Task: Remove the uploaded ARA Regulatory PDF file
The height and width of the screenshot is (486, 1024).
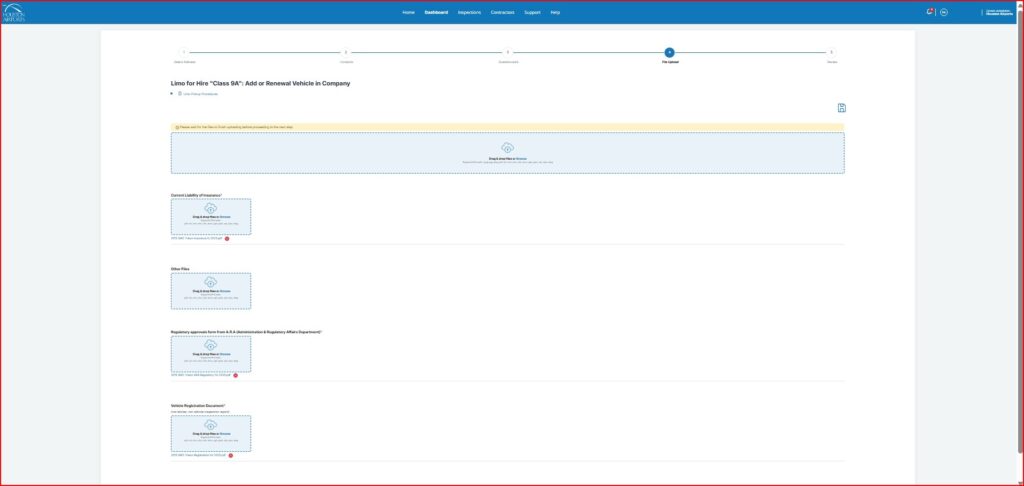Action: 236,376
